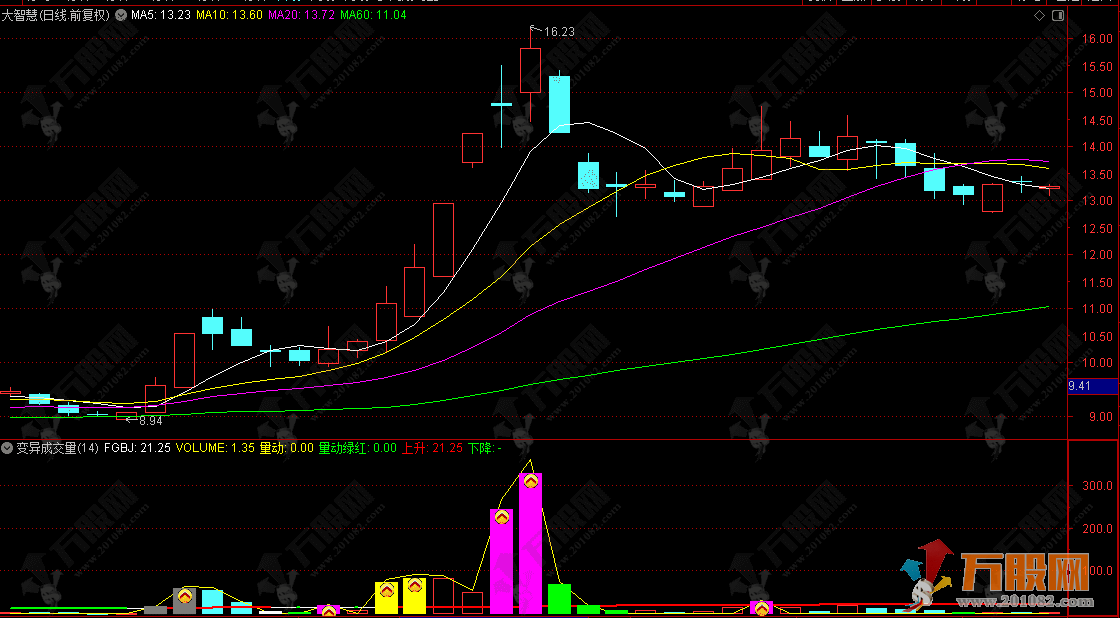Click the 量动绿红: 0.00 value
Image resolution: width=1120 pixels, height=618 pixels.
[357, 449]
